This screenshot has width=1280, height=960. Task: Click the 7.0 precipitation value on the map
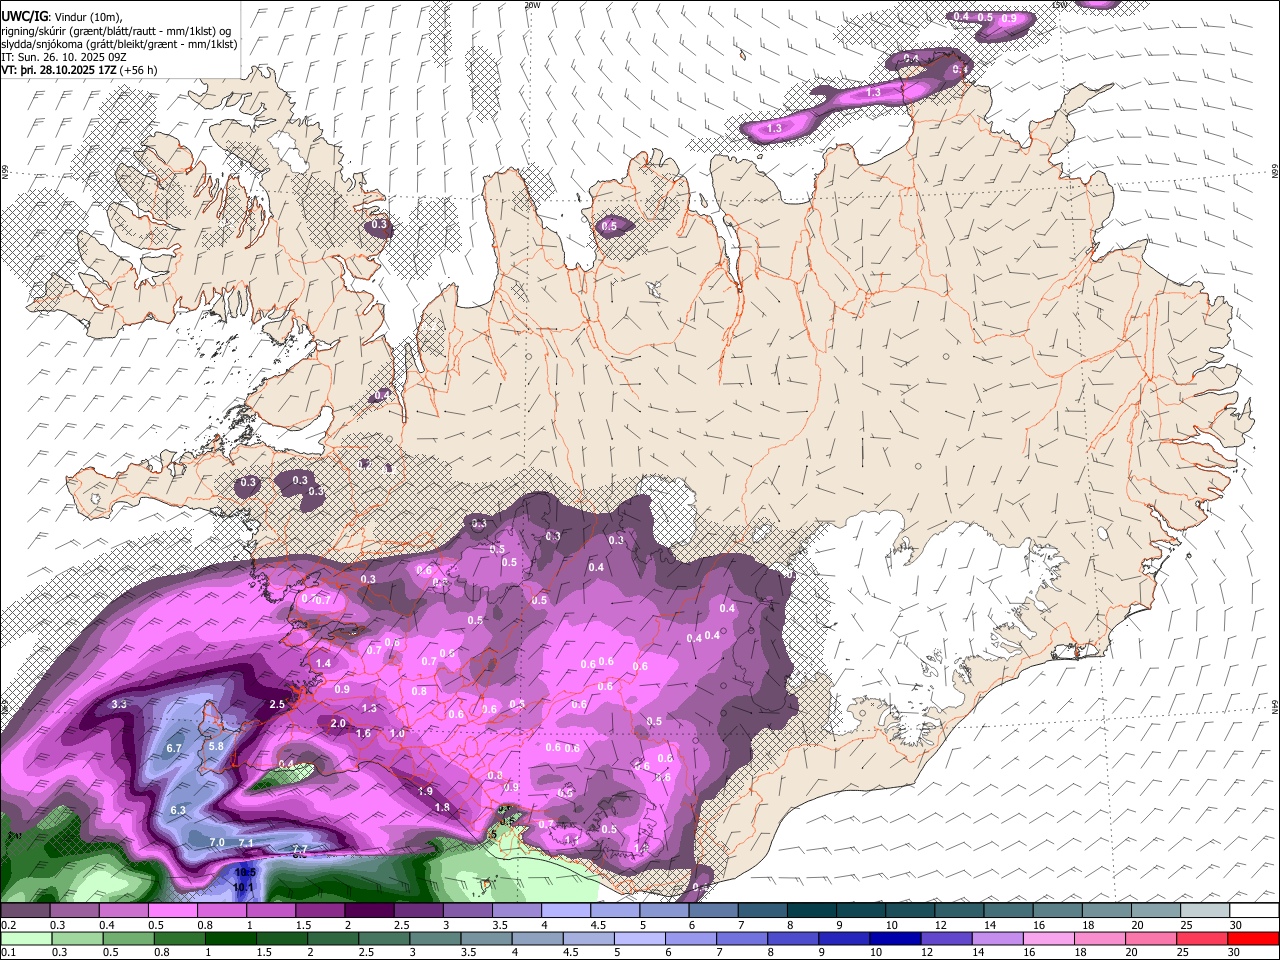pyautogui.click(x=217, y=843)
